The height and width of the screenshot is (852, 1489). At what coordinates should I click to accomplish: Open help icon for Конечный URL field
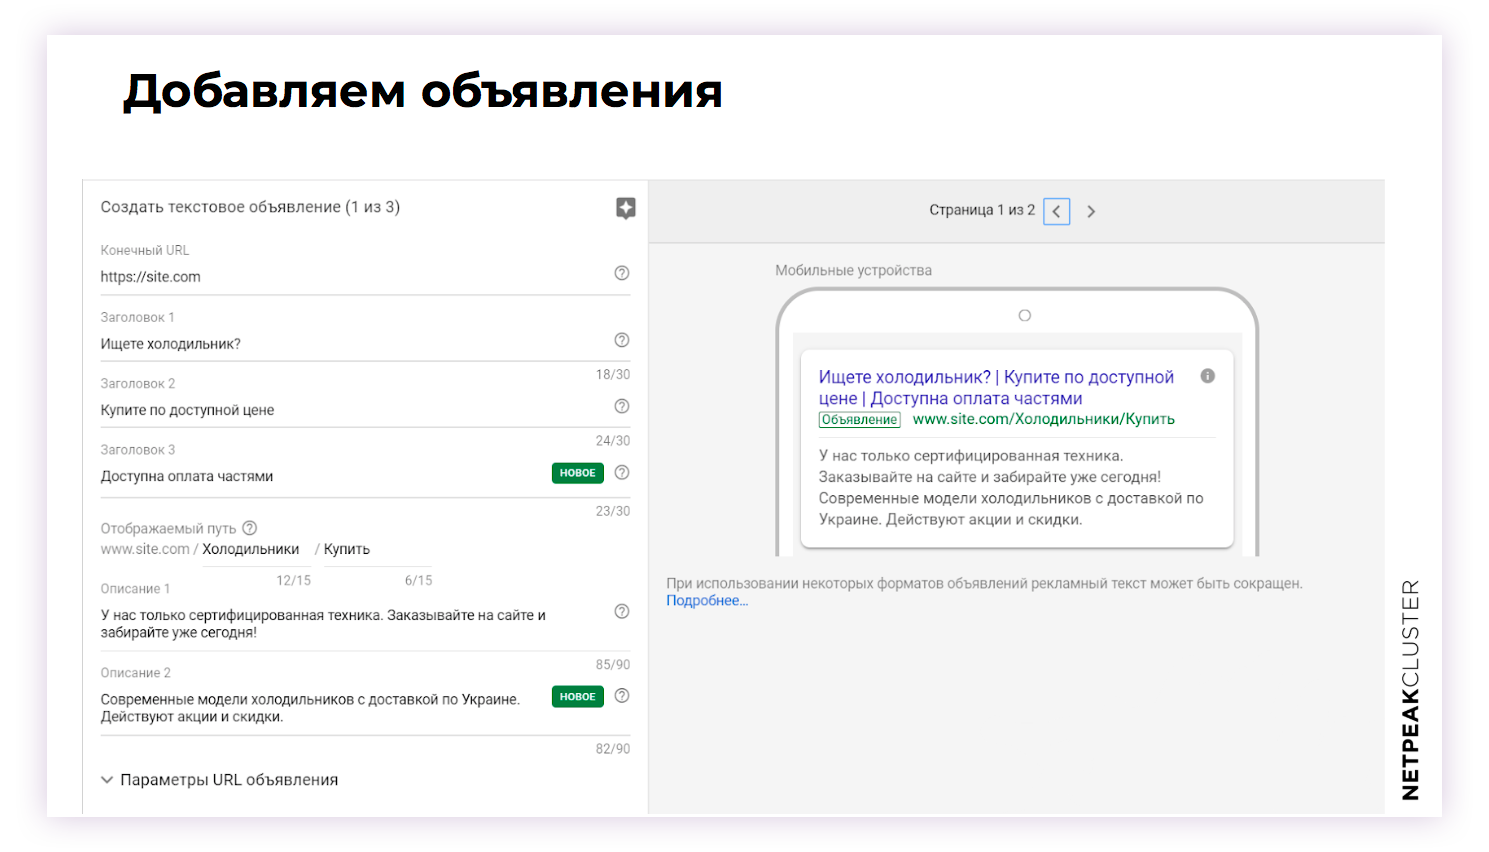coord(622,273)
